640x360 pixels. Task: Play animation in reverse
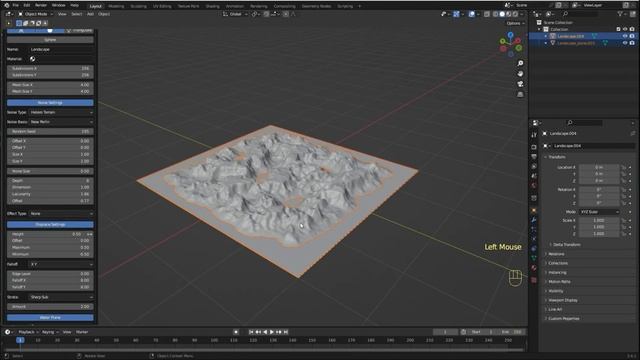pyautogui.click(x=265, y=332)
